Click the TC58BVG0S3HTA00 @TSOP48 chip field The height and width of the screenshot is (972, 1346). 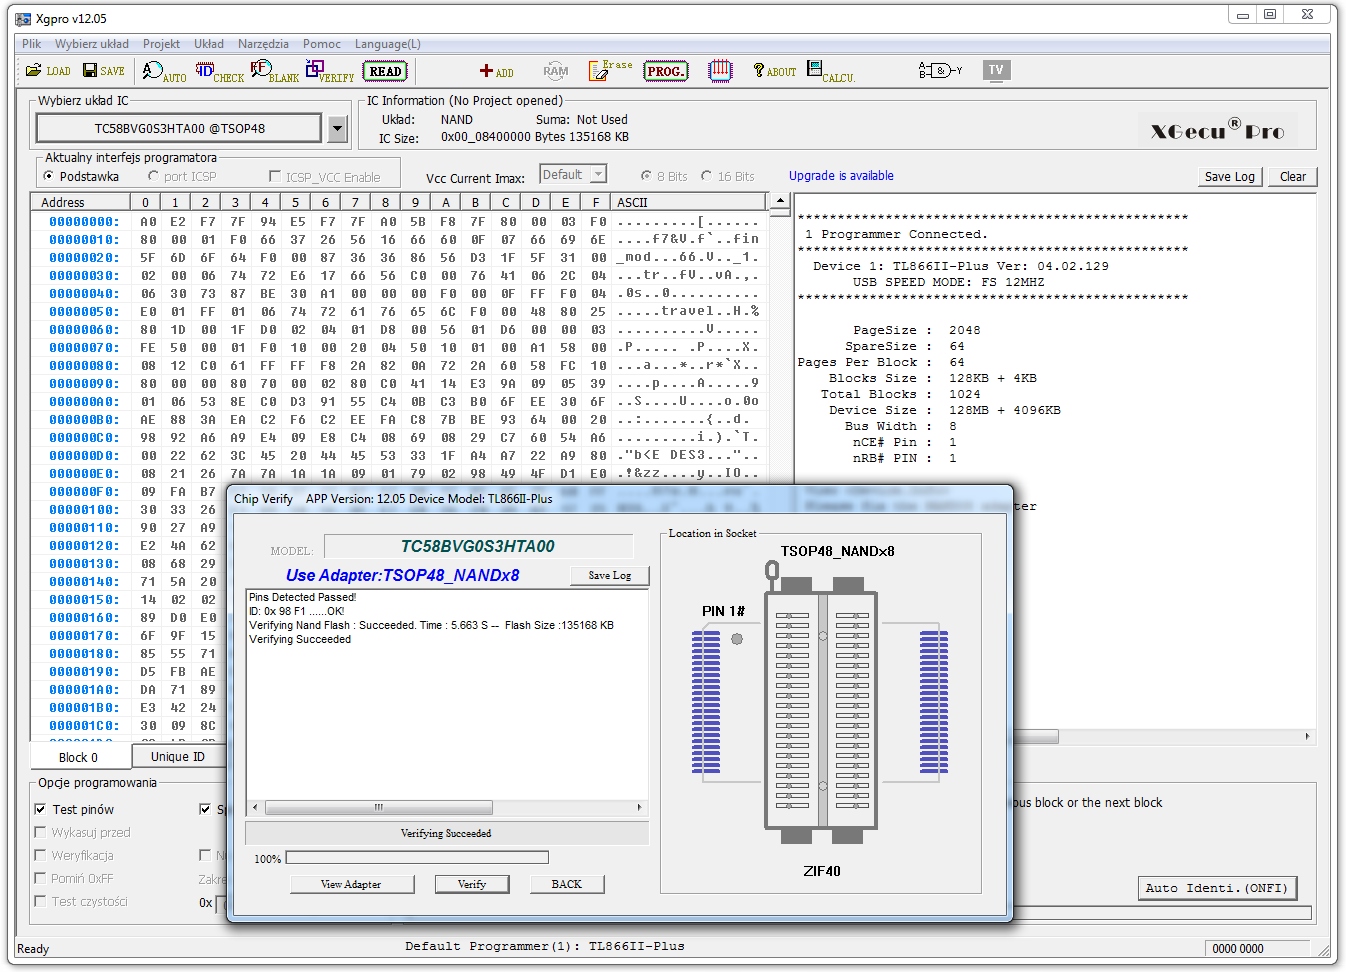point(180,128)
